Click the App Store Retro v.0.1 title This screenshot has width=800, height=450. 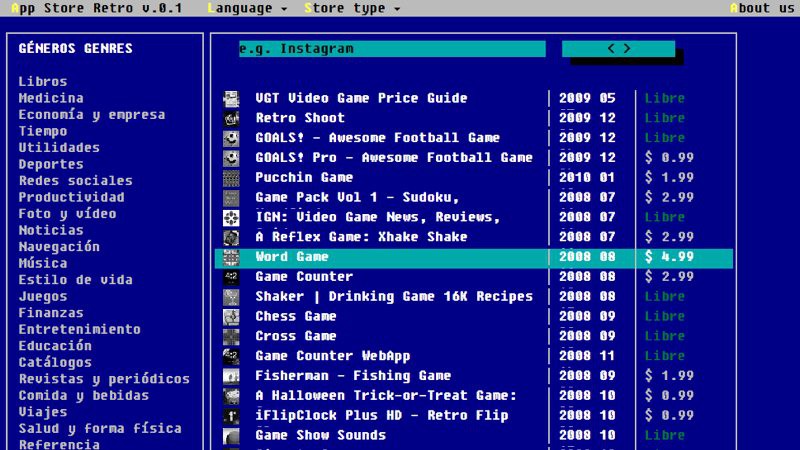(96, 8)
